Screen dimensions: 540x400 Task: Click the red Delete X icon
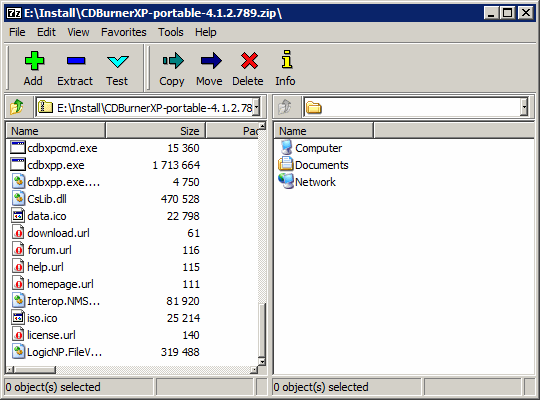(249, 61)
